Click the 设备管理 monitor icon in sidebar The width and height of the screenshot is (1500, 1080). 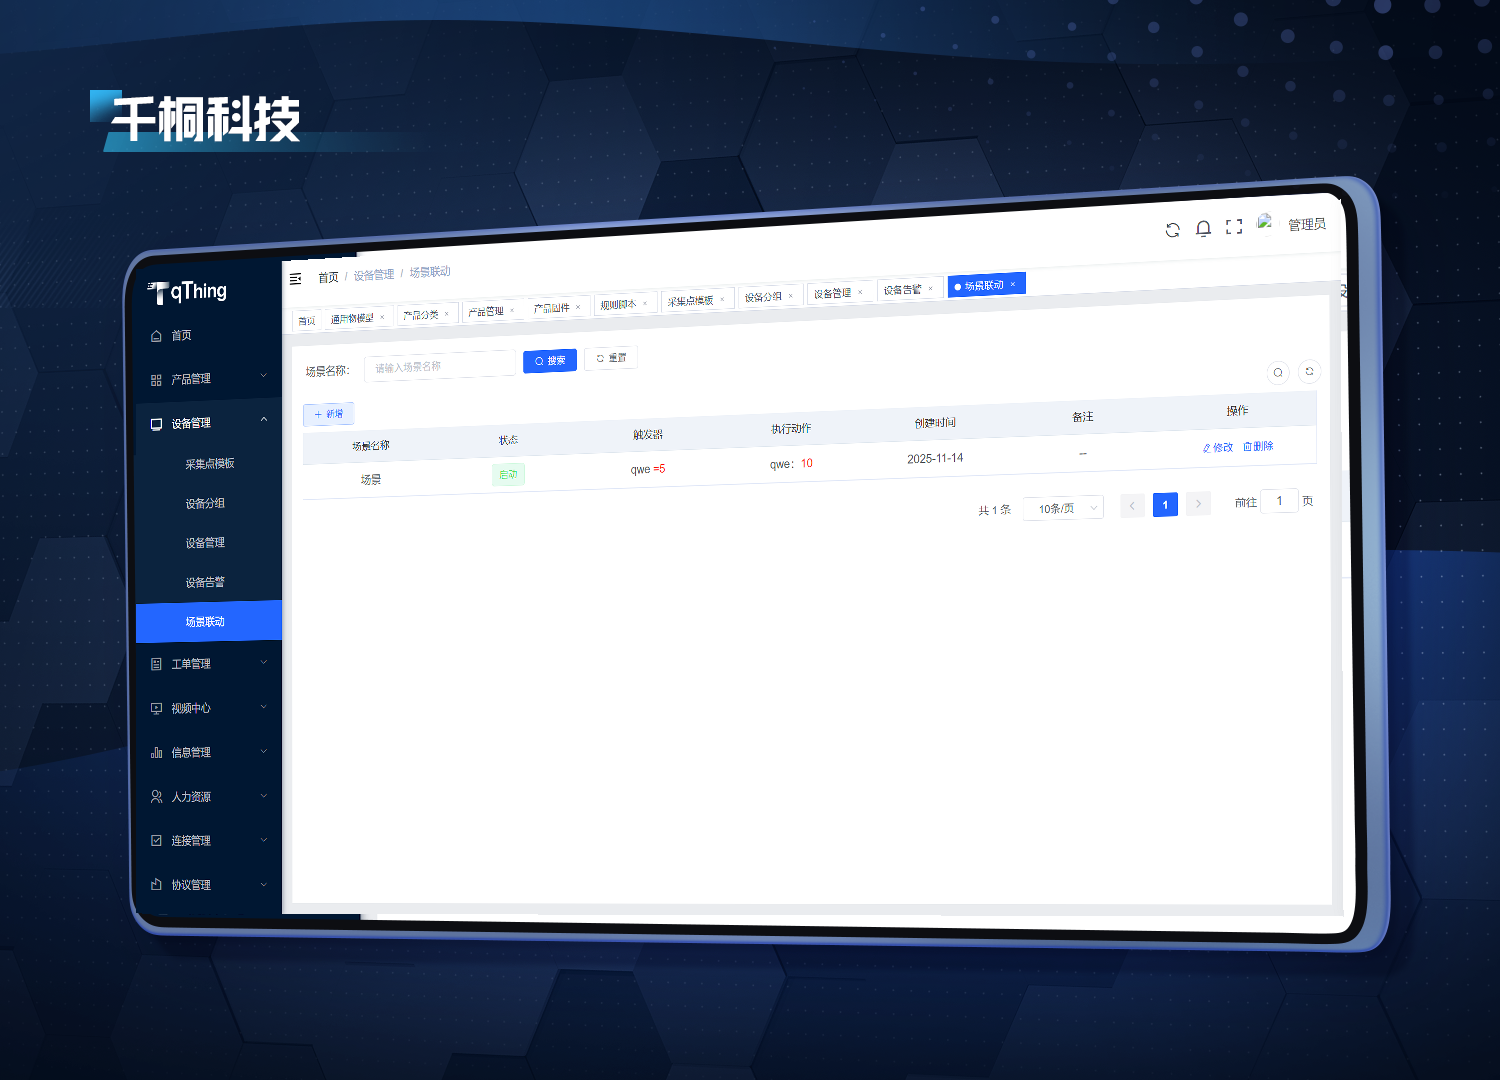pyautogui.click(x=156, y=424)
